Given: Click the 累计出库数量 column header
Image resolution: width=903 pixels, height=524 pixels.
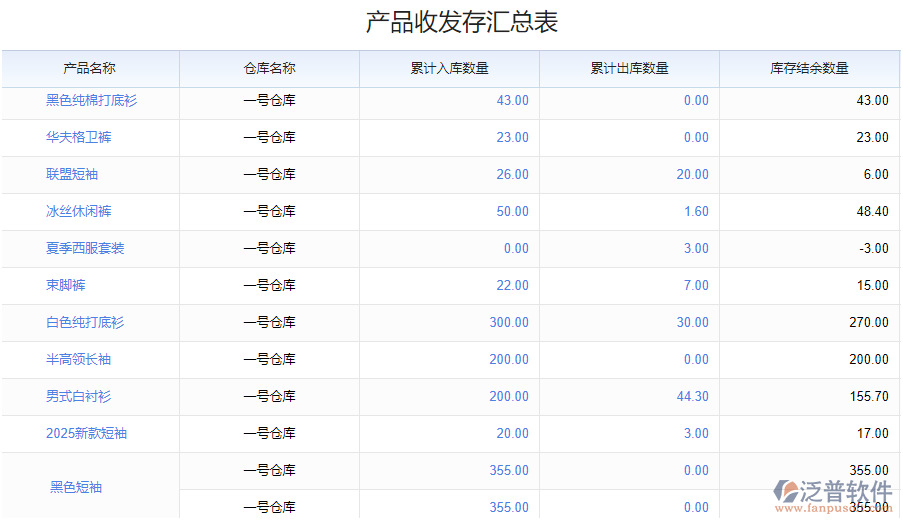Looking at the screenshot, I should pos(629,68).
